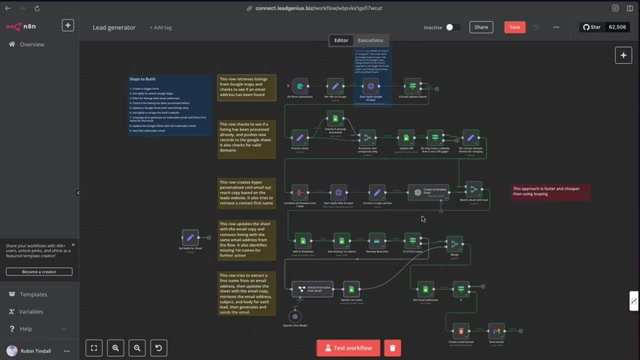Delete using the red trash button
The image size is (640, 360).
[393, 348]
